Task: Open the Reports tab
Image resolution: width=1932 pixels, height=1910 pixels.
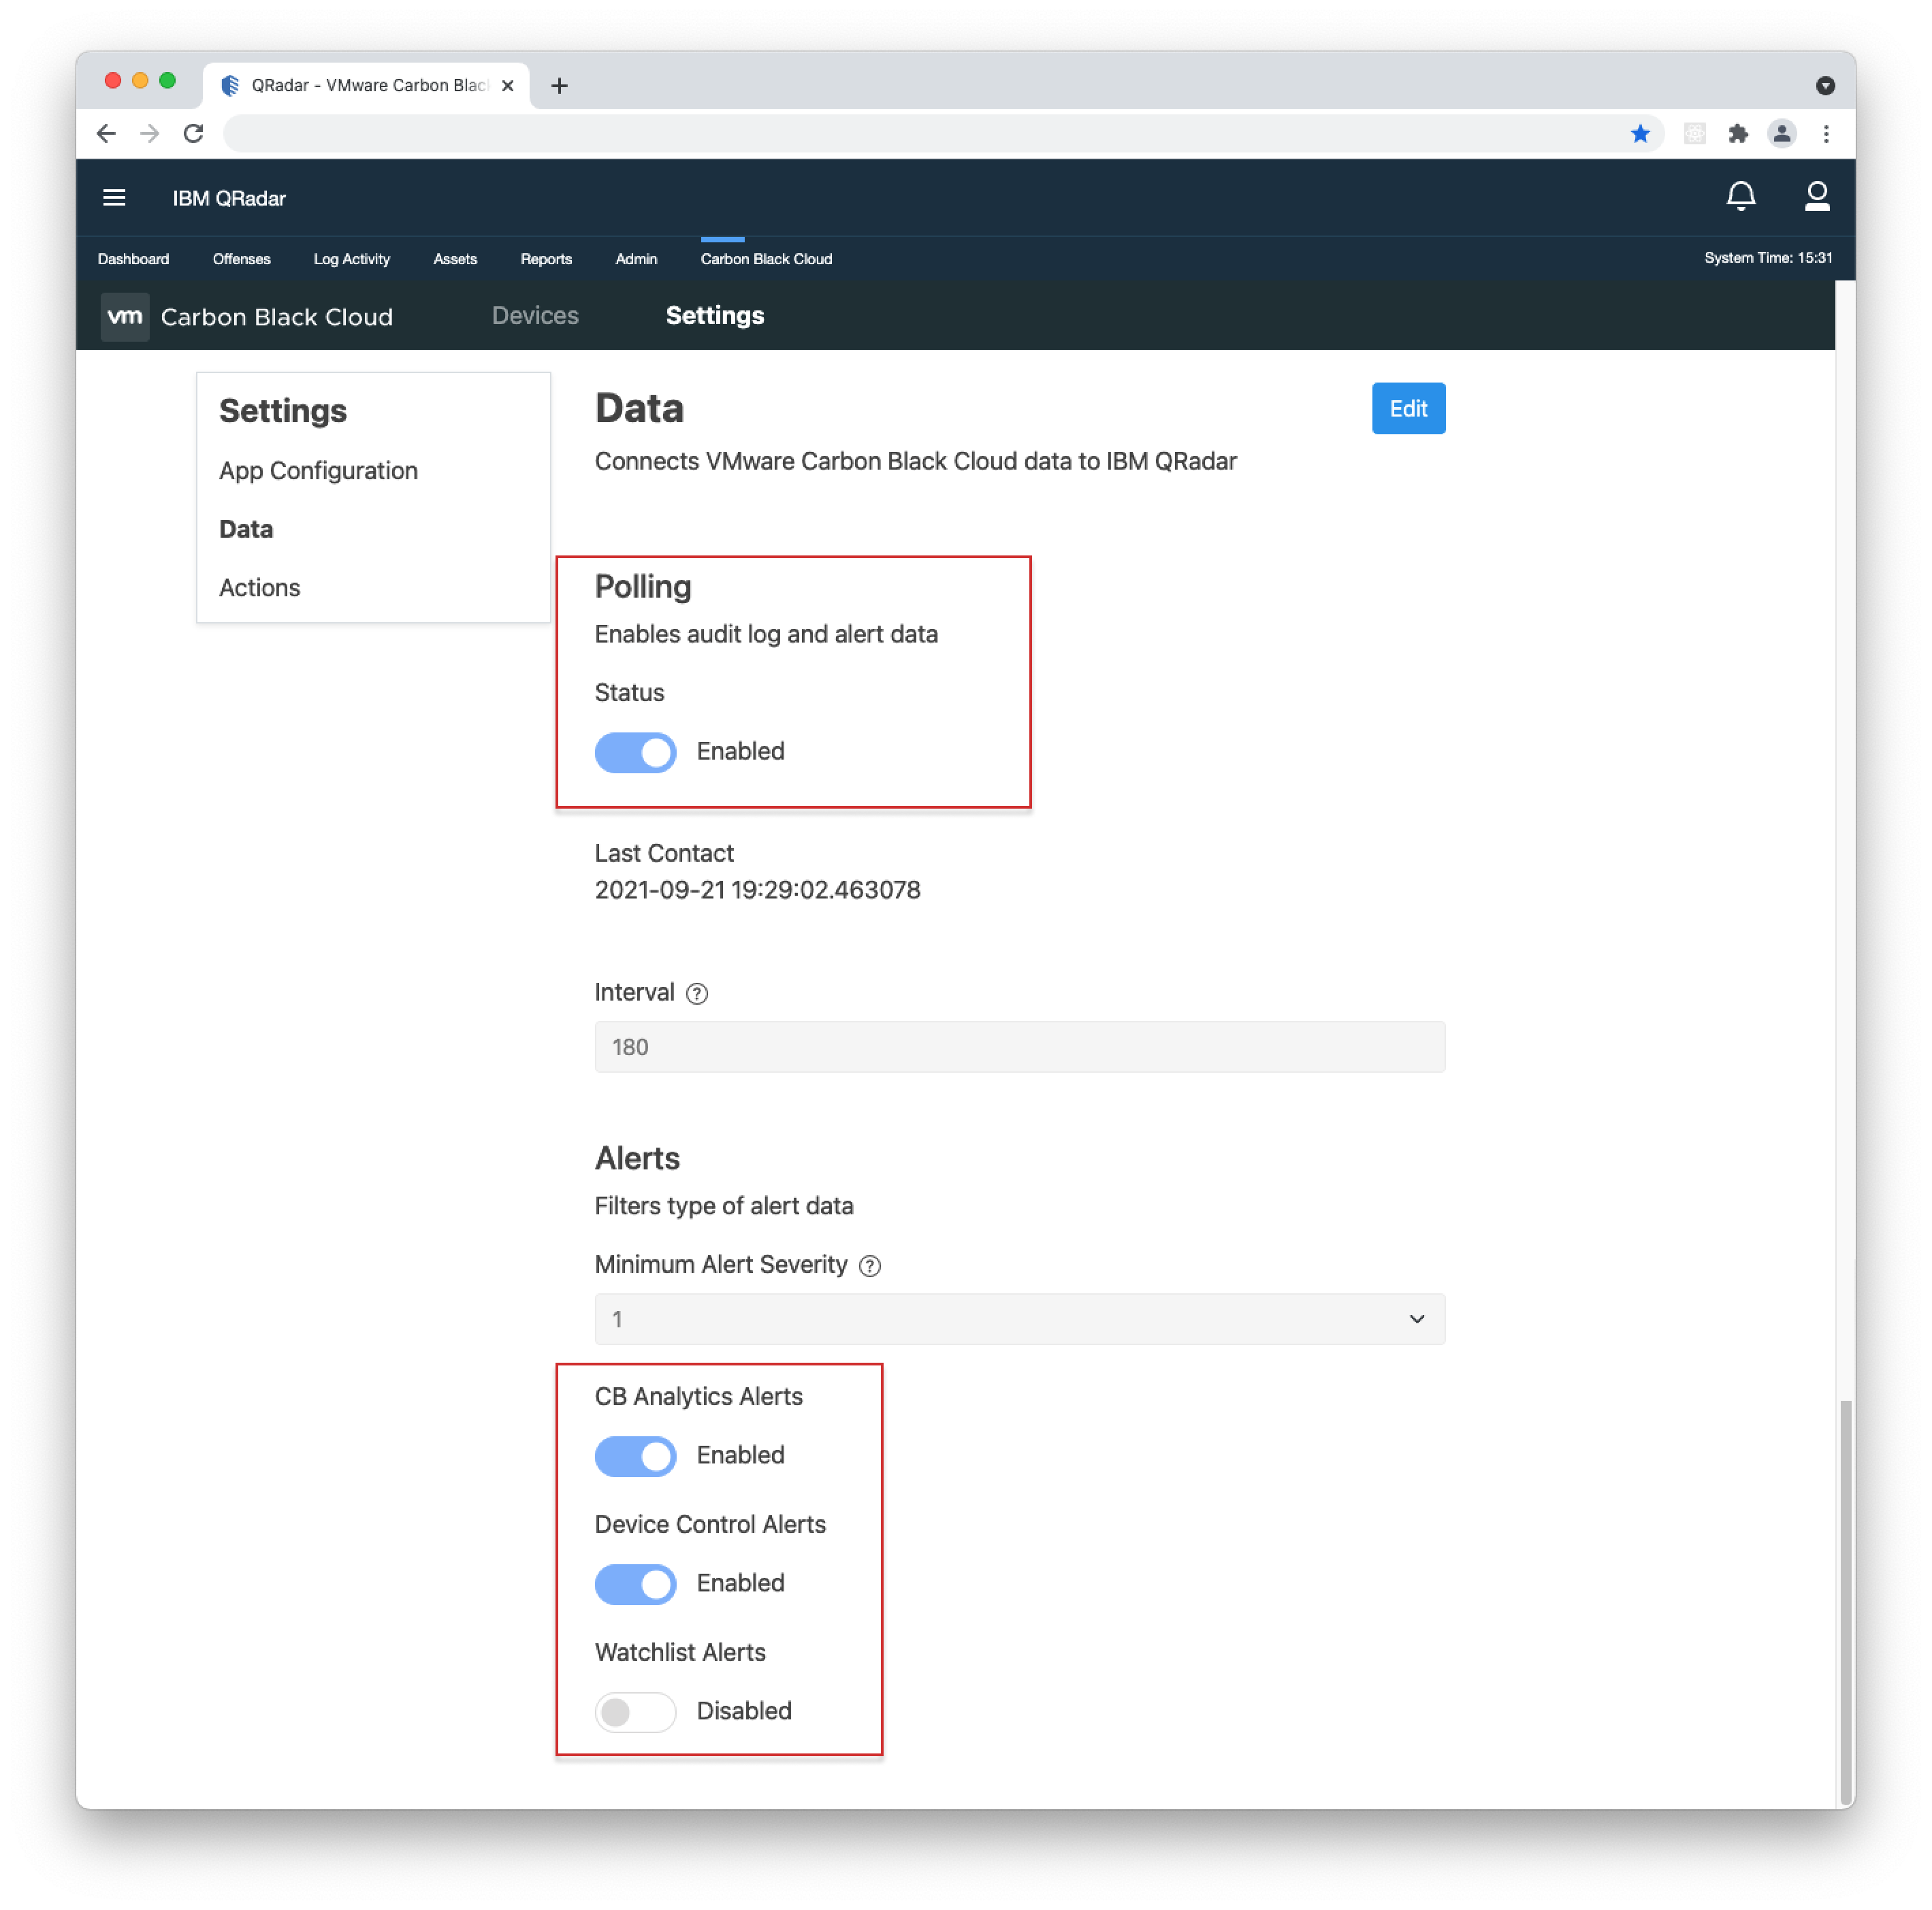Action: 546,259
